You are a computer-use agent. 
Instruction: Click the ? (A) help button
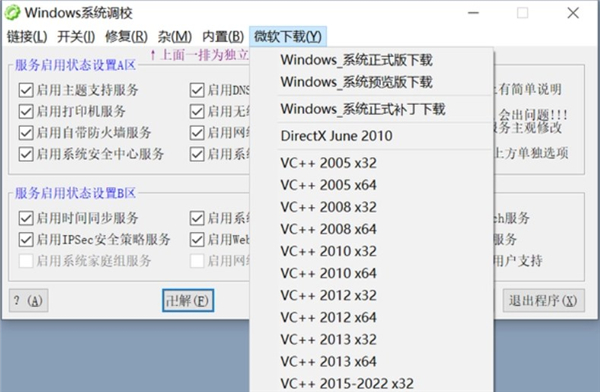click(29, 301)
